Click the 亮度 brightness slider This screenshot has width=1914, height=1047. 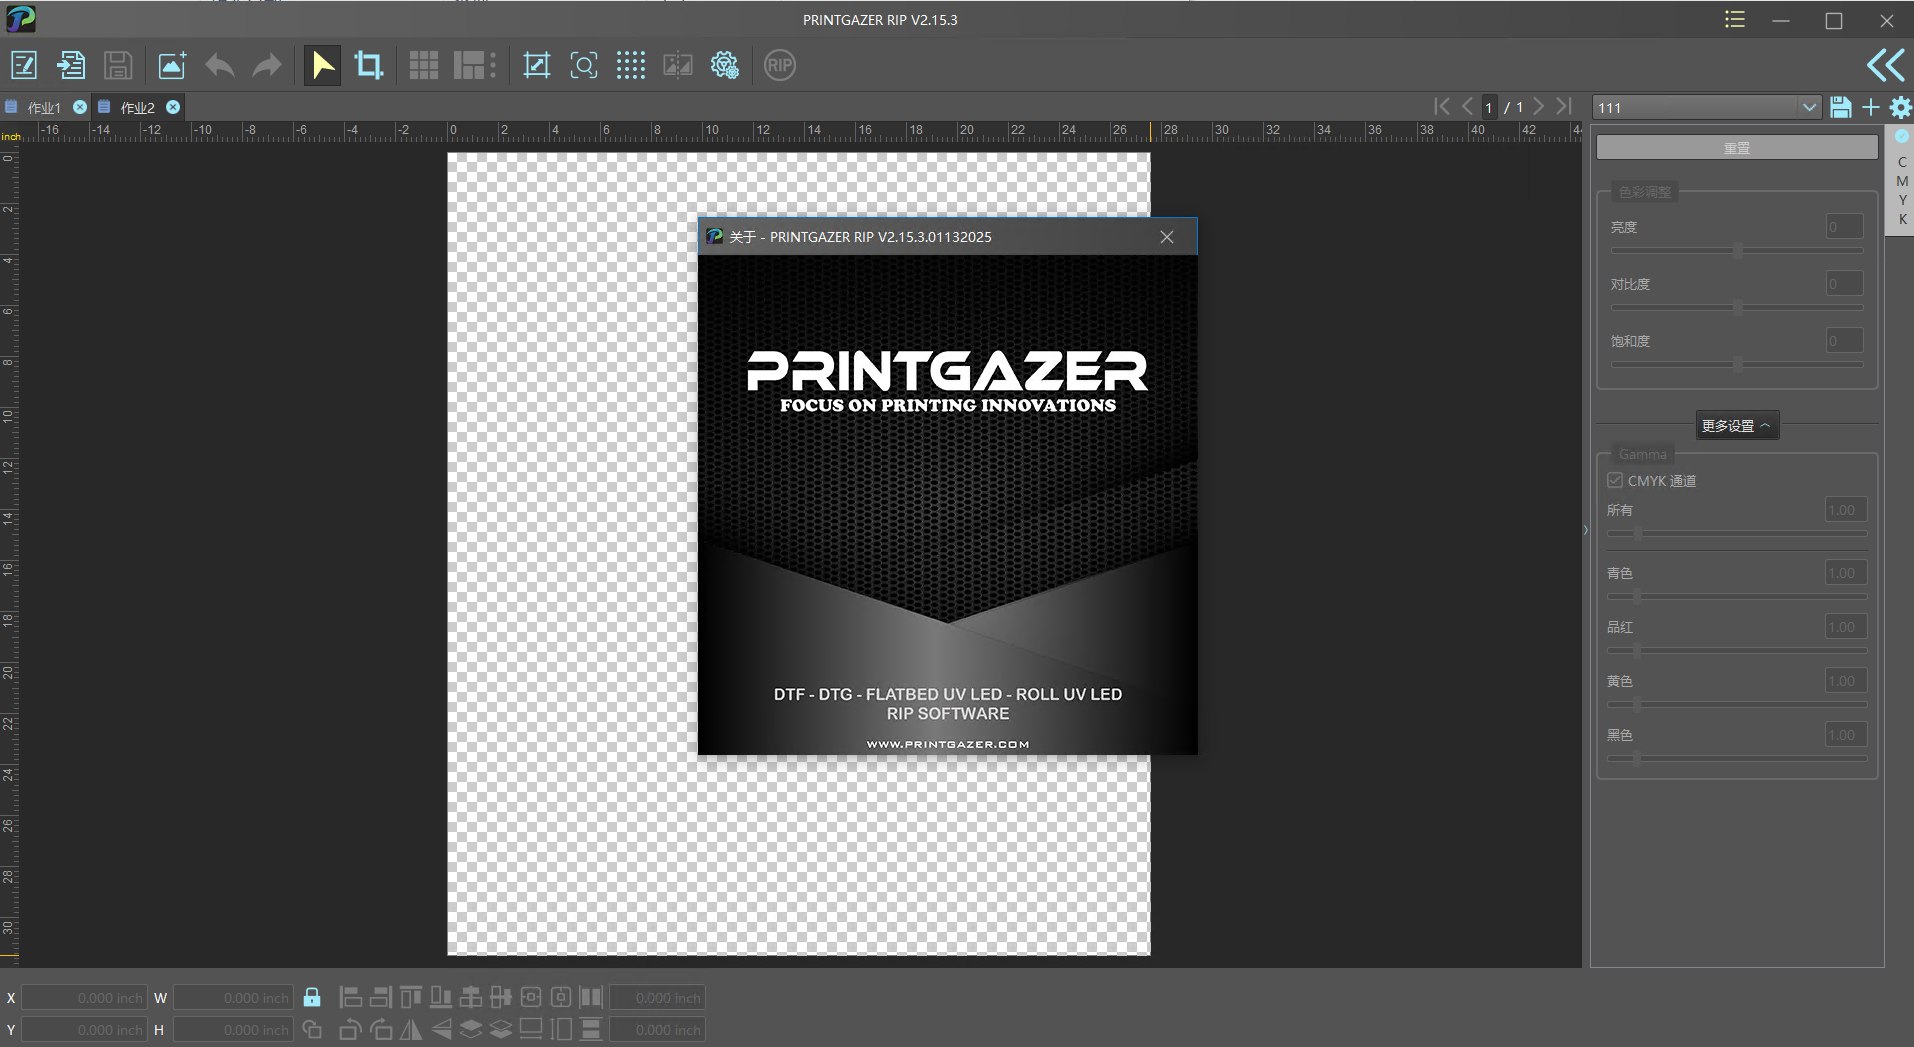1737,251
